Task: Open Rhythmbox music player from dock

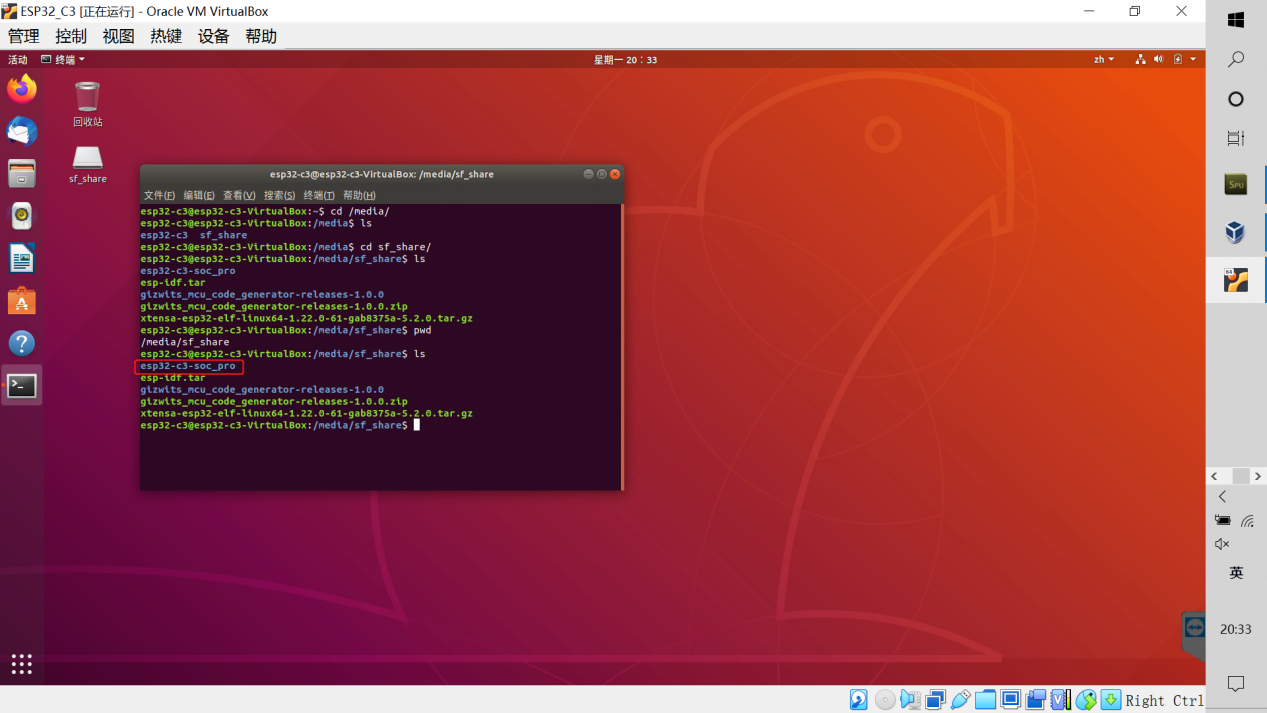Action: [21, 216]
